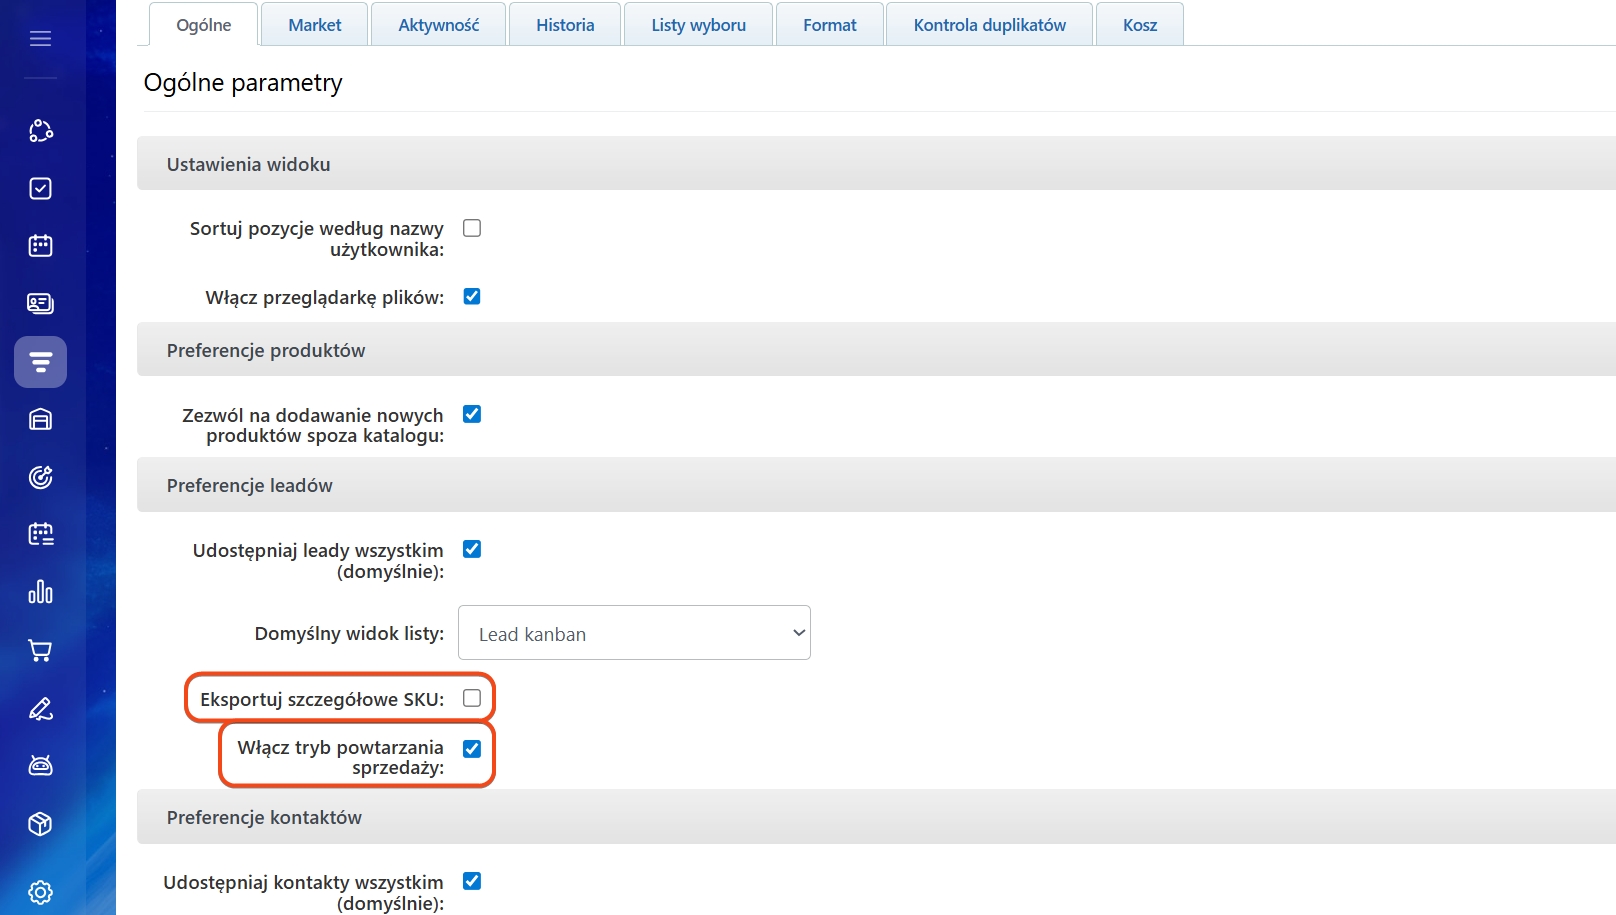
Task: Enable Sortuj pozycje według nazwy użytkownika checkbox
Action: [472, 228]
